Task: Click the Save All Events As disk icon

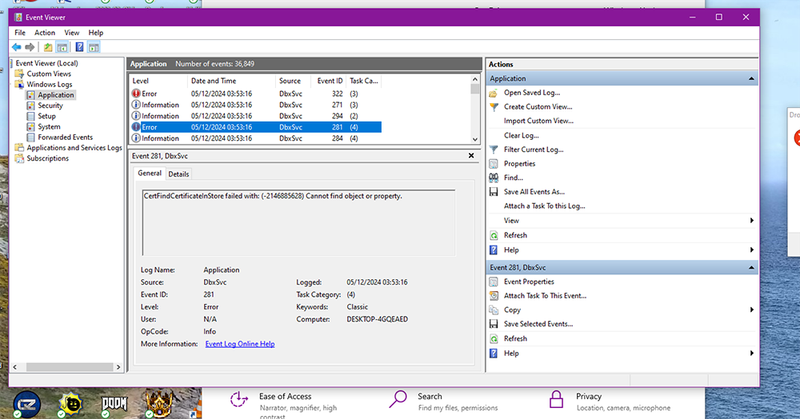Action: [494, 191]
